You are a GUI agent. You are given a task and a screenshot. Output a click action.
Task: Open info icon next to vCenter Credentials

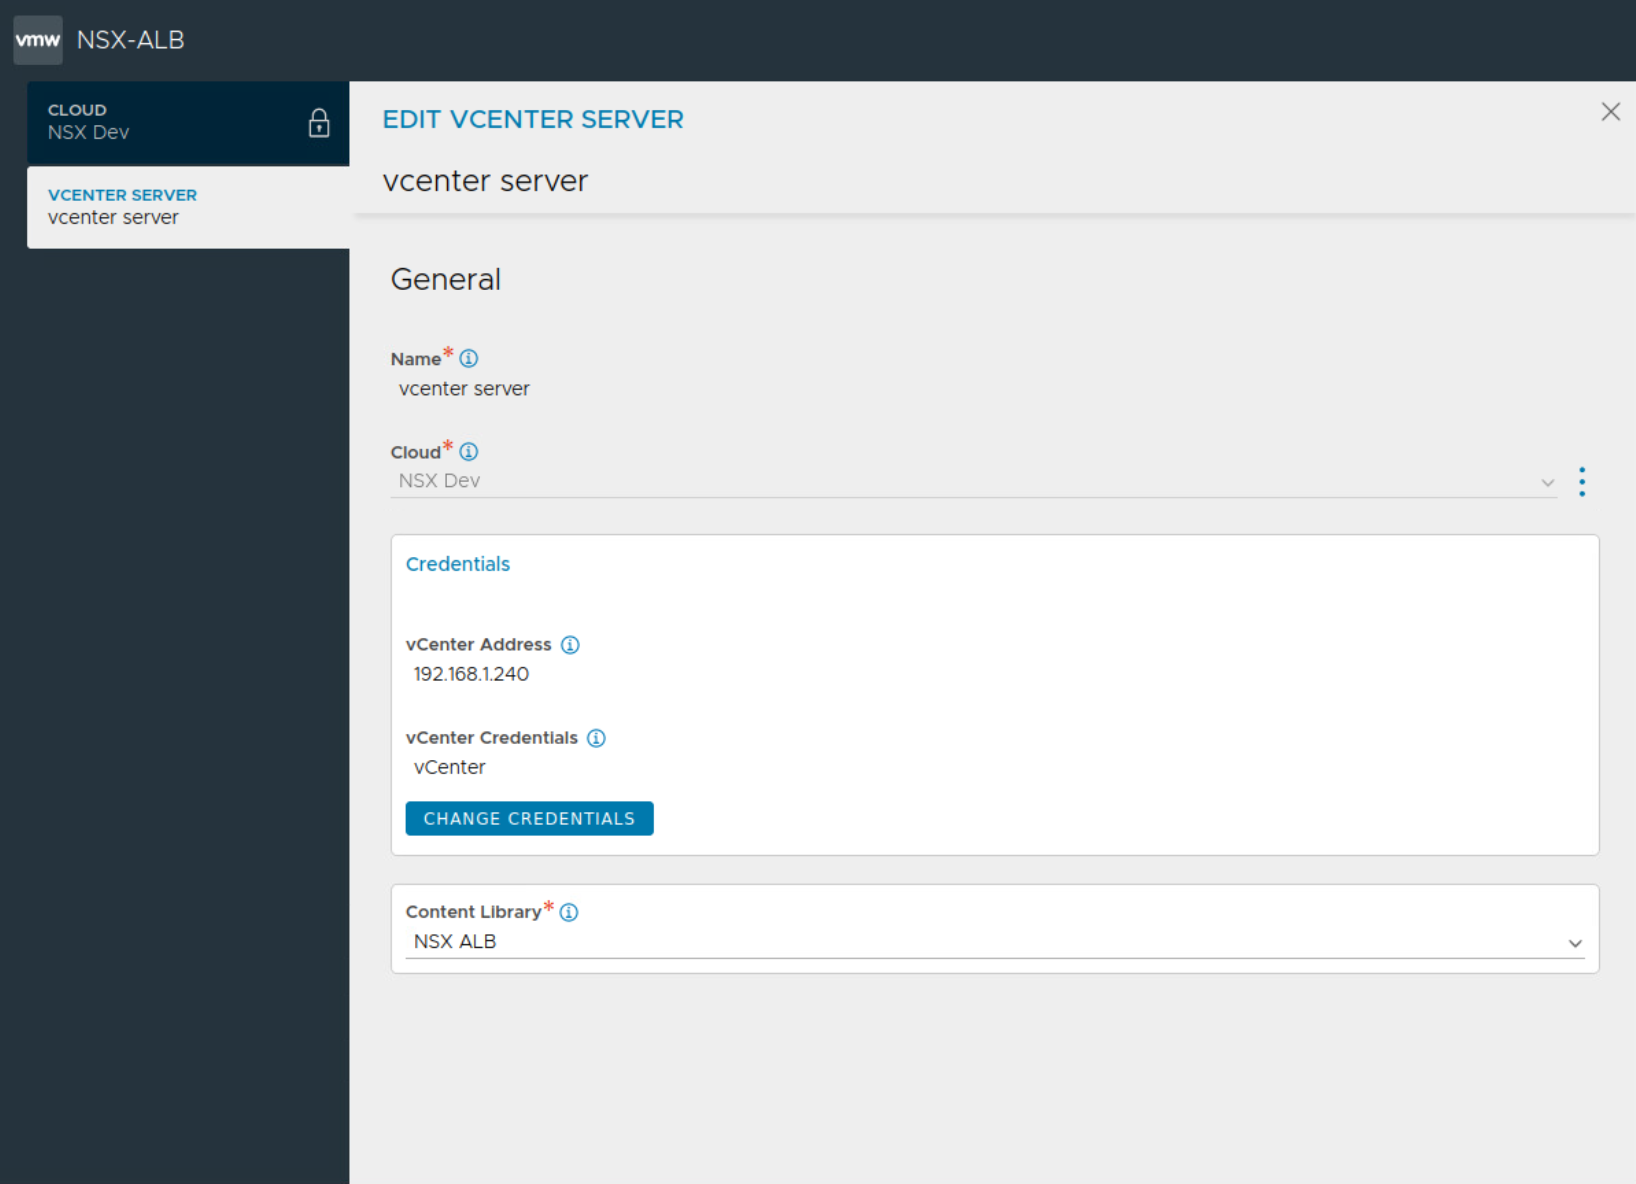tap(596, 738)
